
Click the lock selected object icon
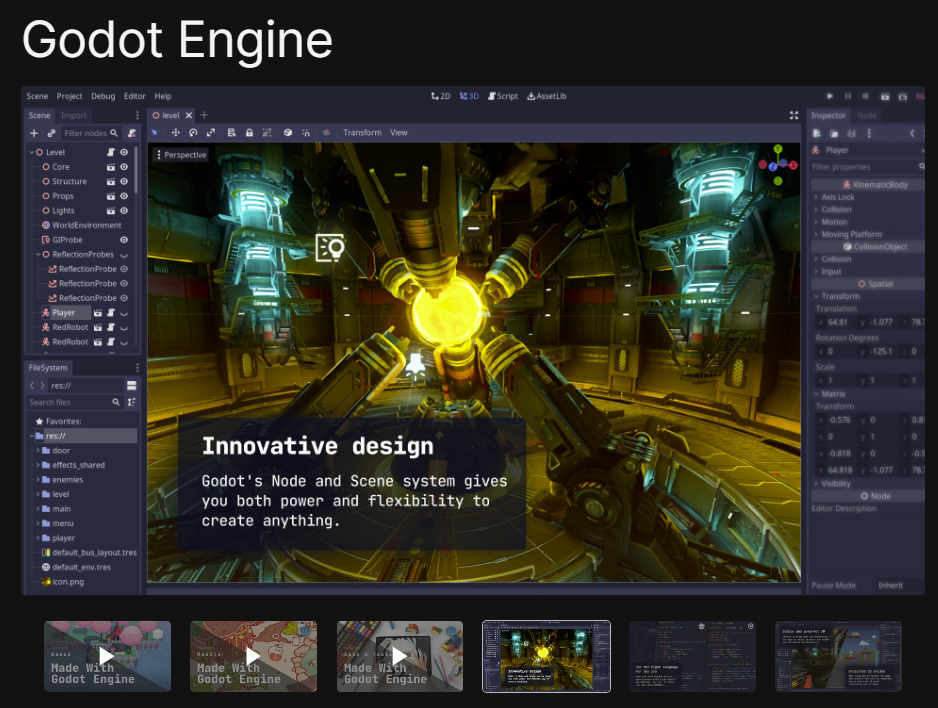tap(249, 132)
